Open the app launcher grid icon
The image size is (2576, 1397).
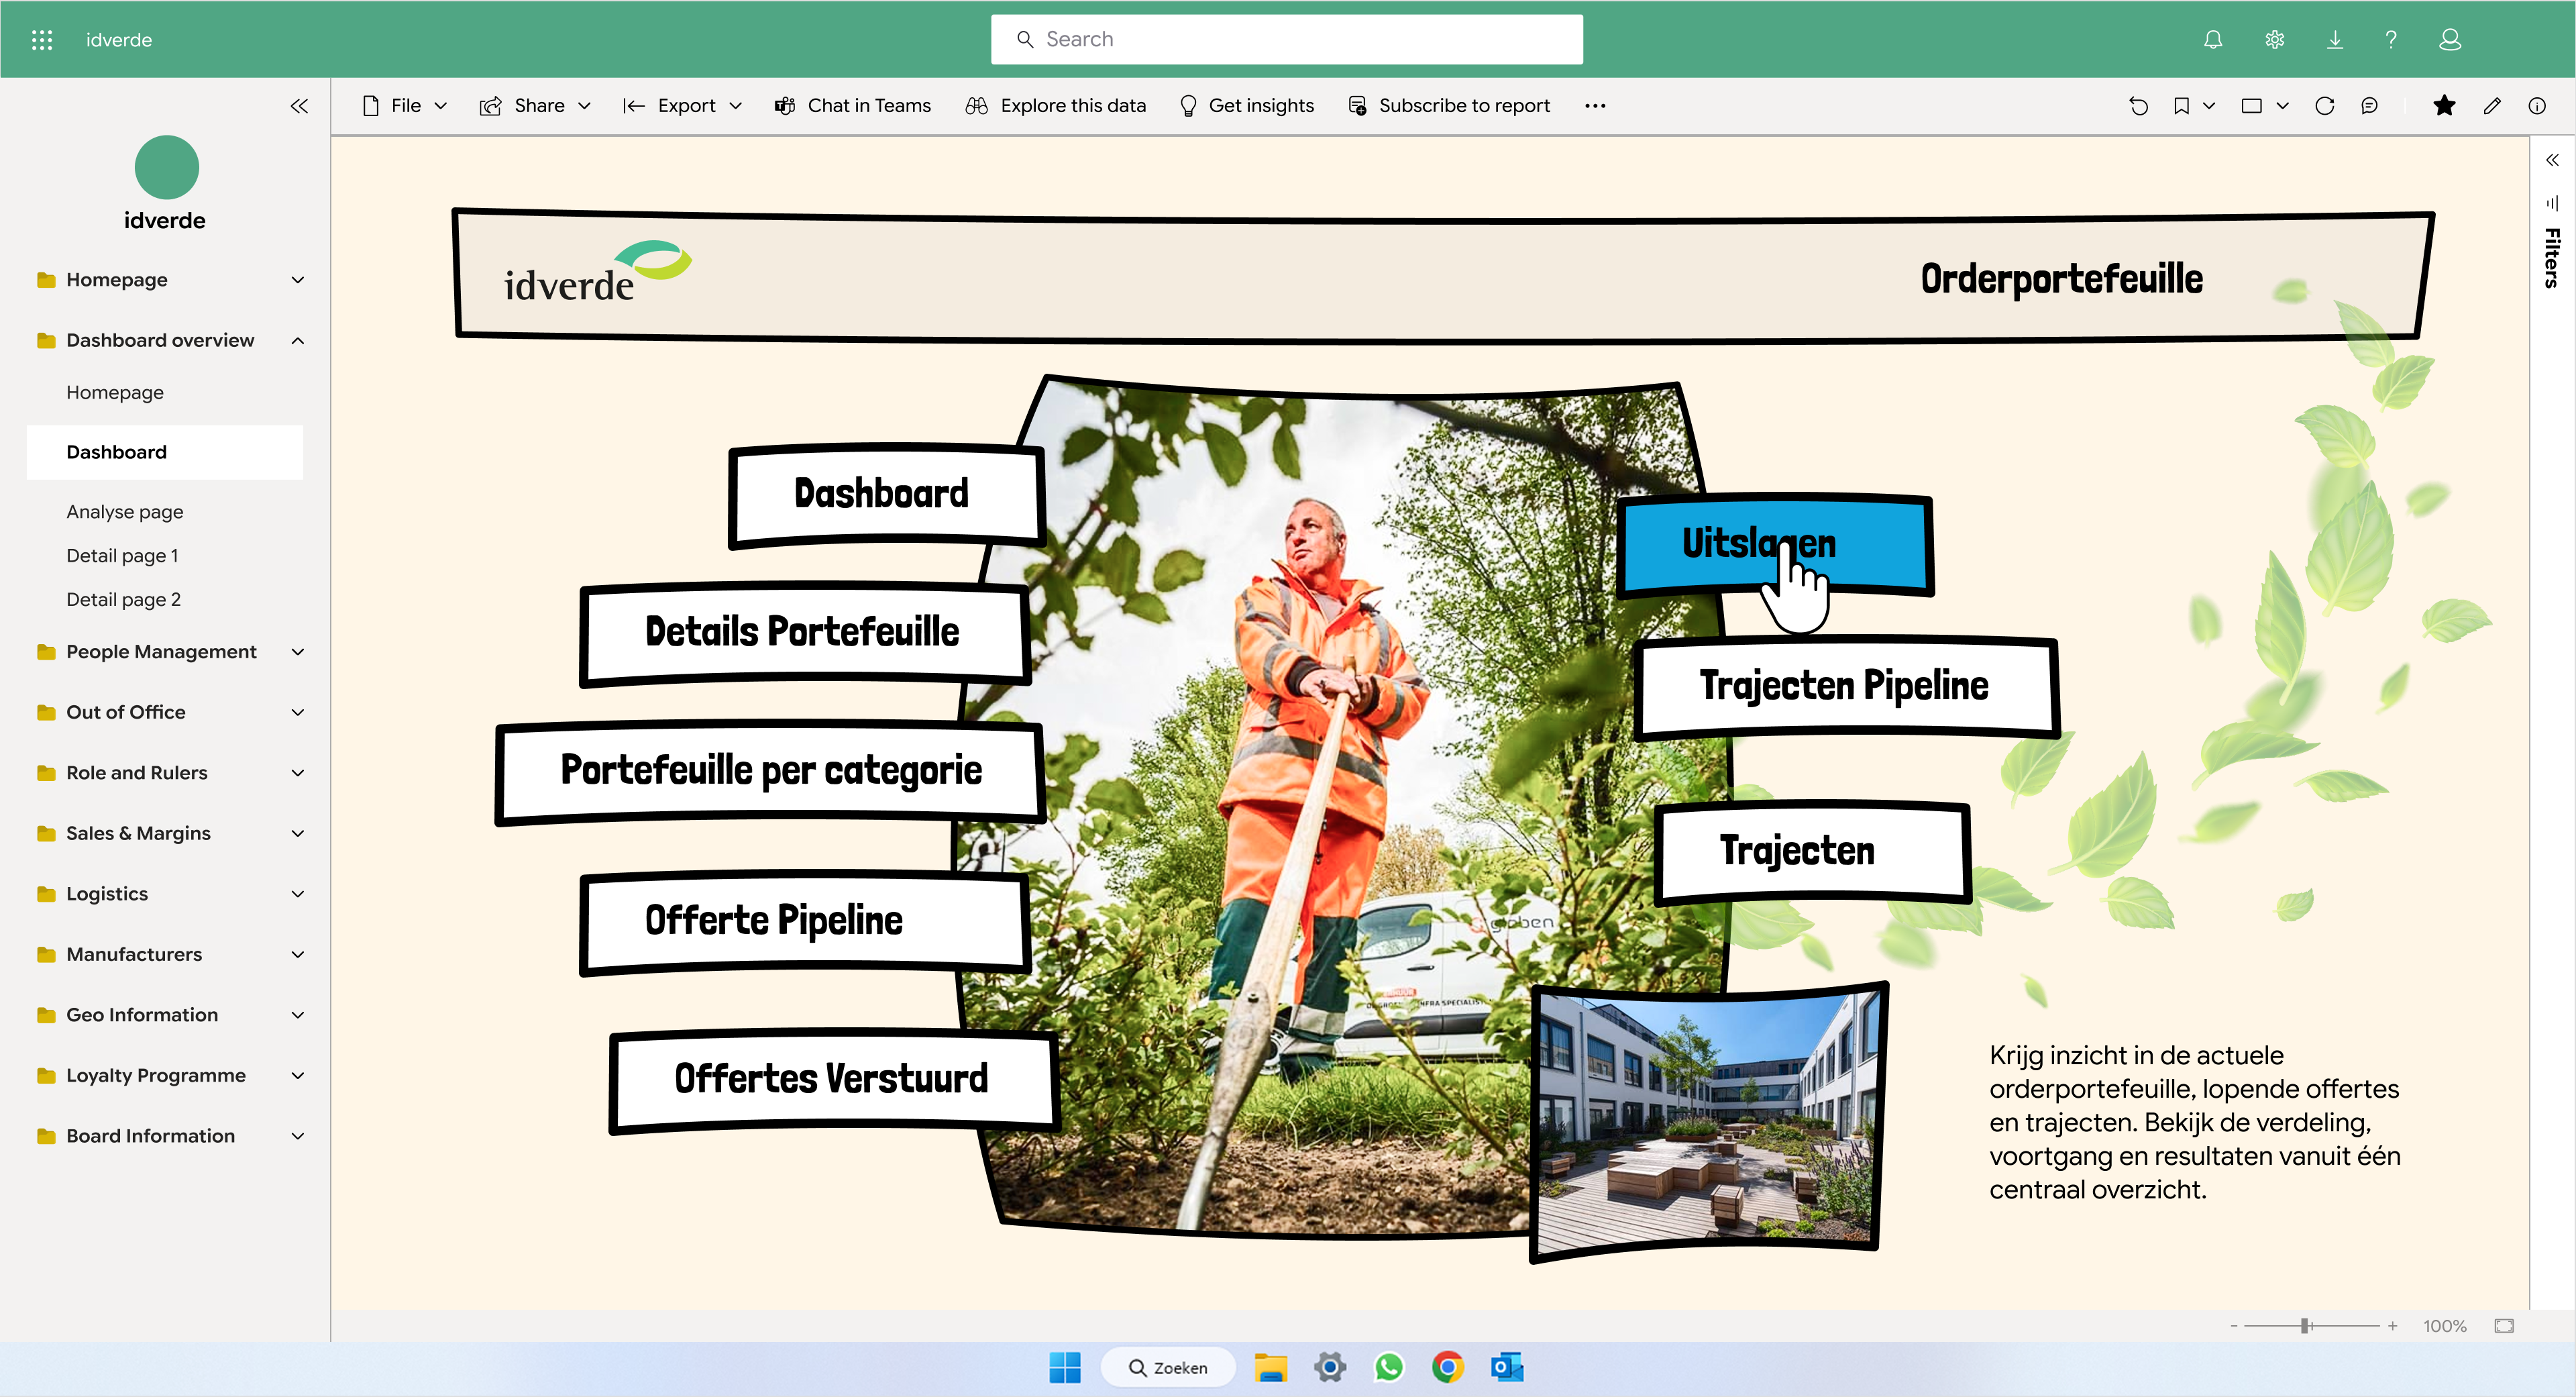click(x=41, y=40)
